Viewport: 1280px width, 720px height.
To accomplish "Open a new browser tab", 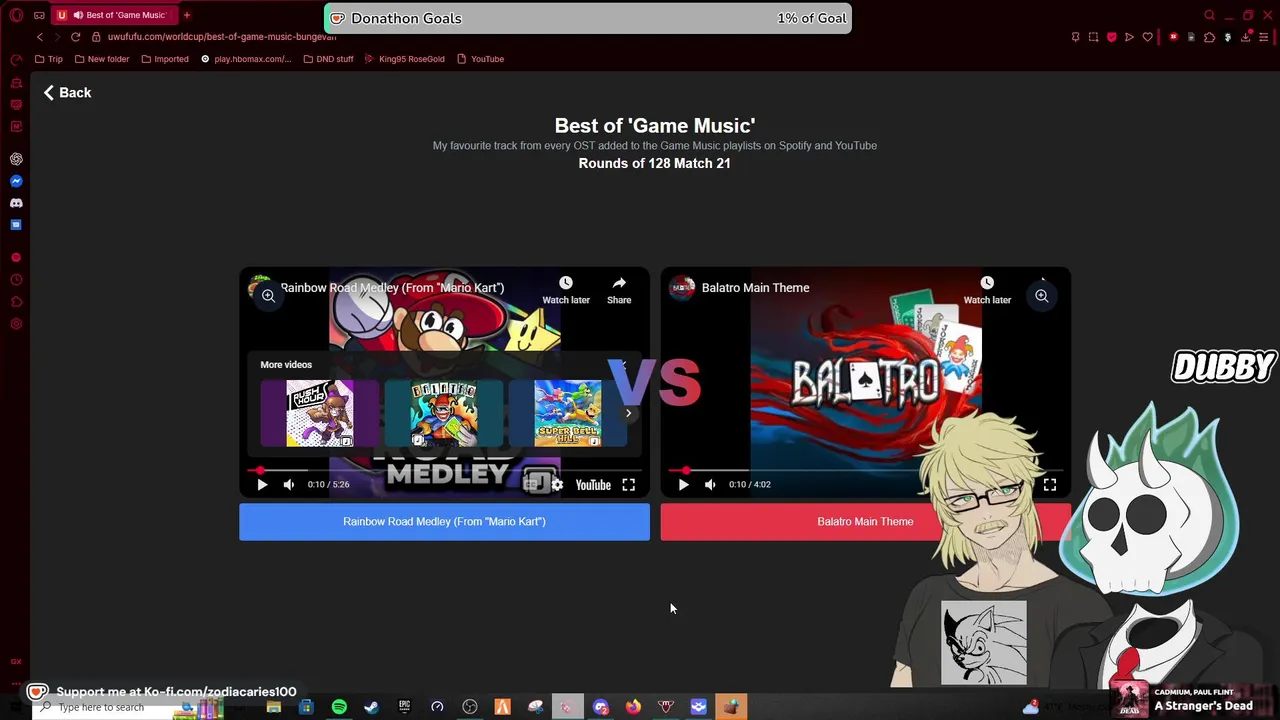I will (x=186, y=15).
